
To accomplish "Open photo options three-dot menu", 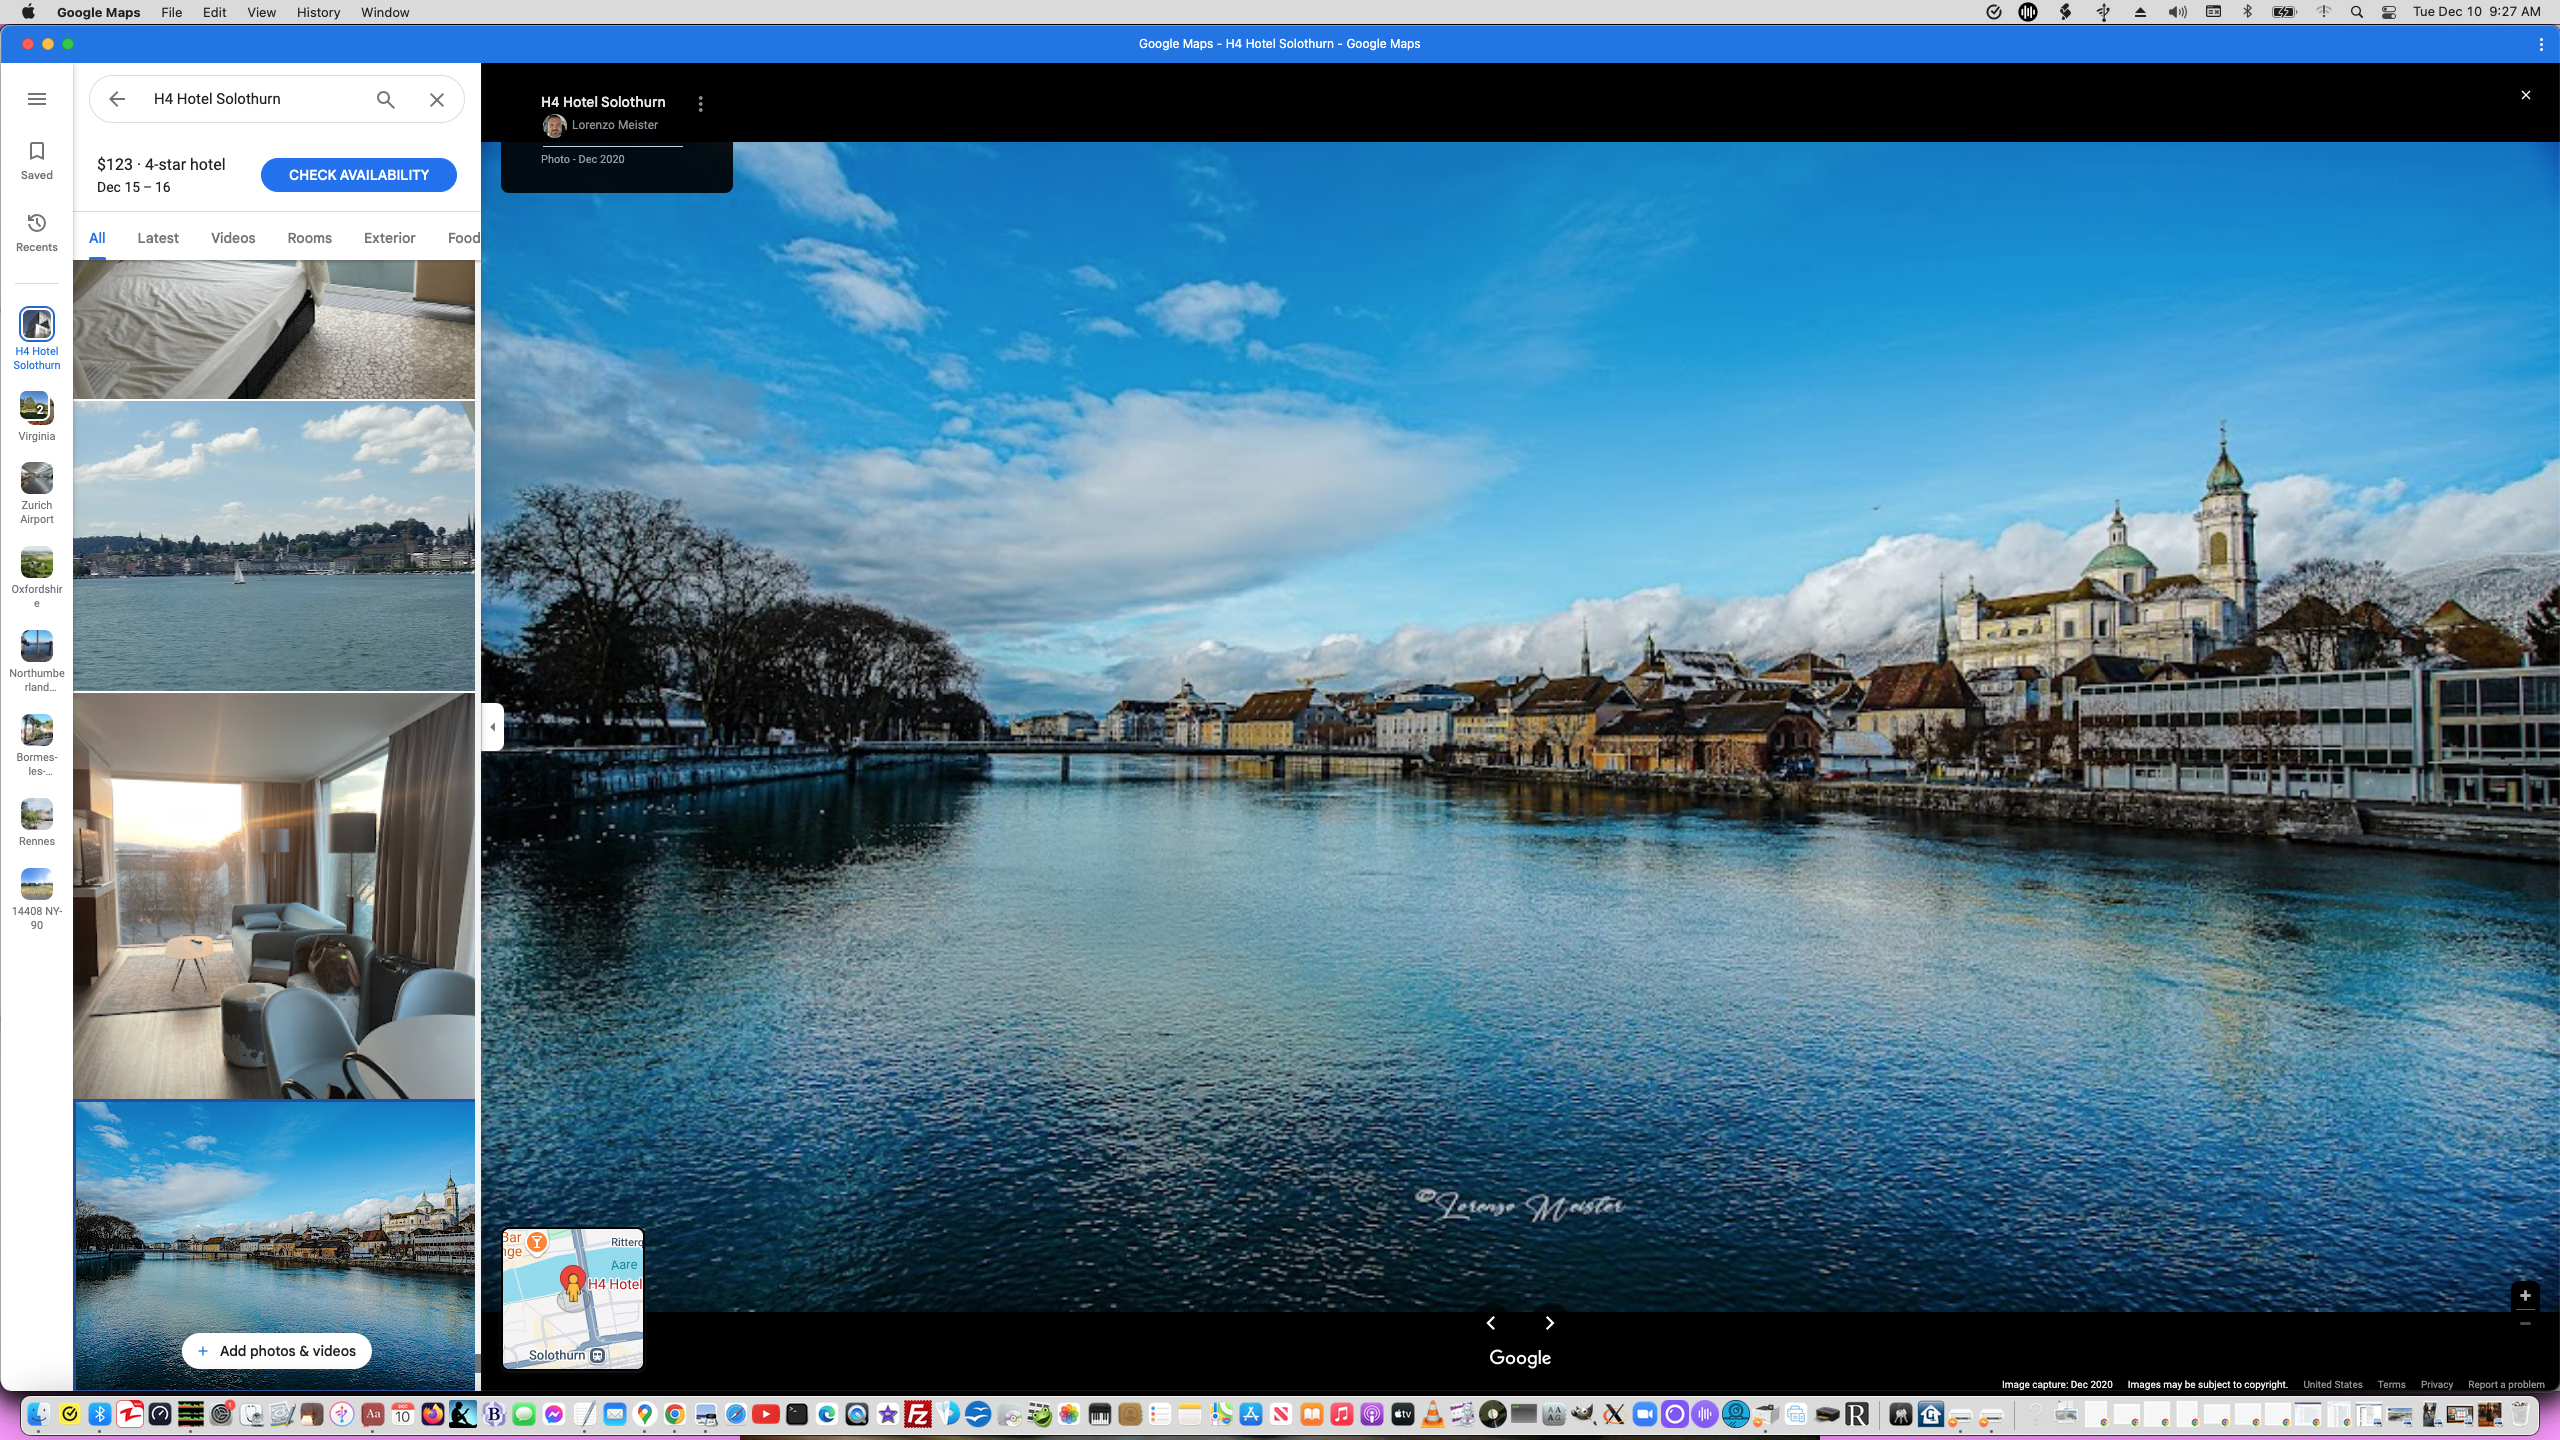I will [700, 104].
